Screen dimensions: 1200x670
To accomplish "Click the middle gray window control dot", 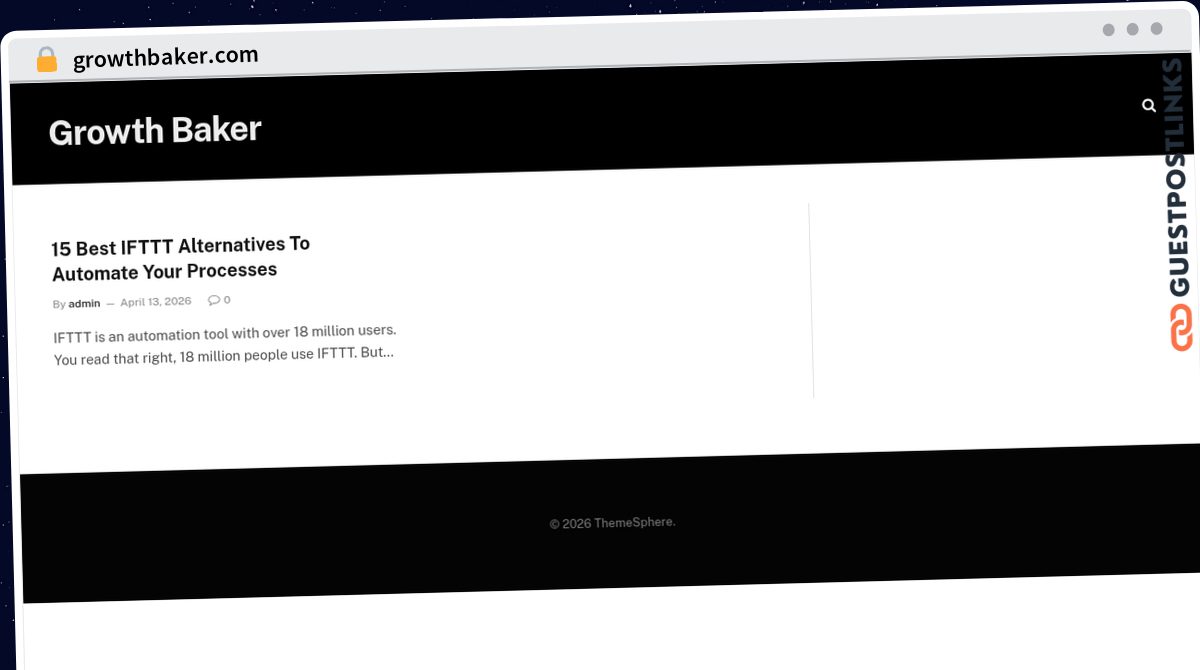I will point(1133,29).
